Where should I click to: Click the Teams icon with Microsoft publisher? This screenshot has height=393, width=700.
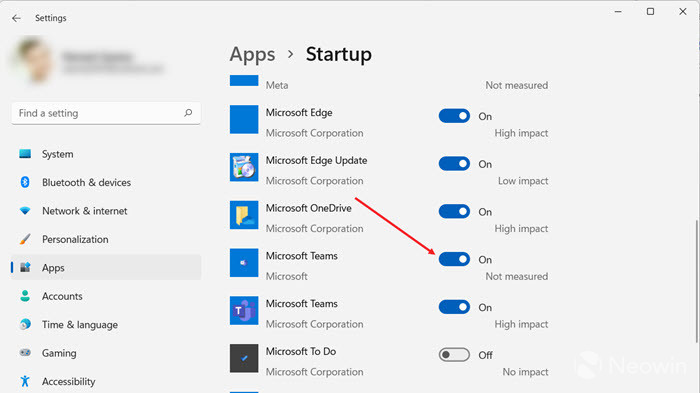pyautogui.click(x=244, y=263)
